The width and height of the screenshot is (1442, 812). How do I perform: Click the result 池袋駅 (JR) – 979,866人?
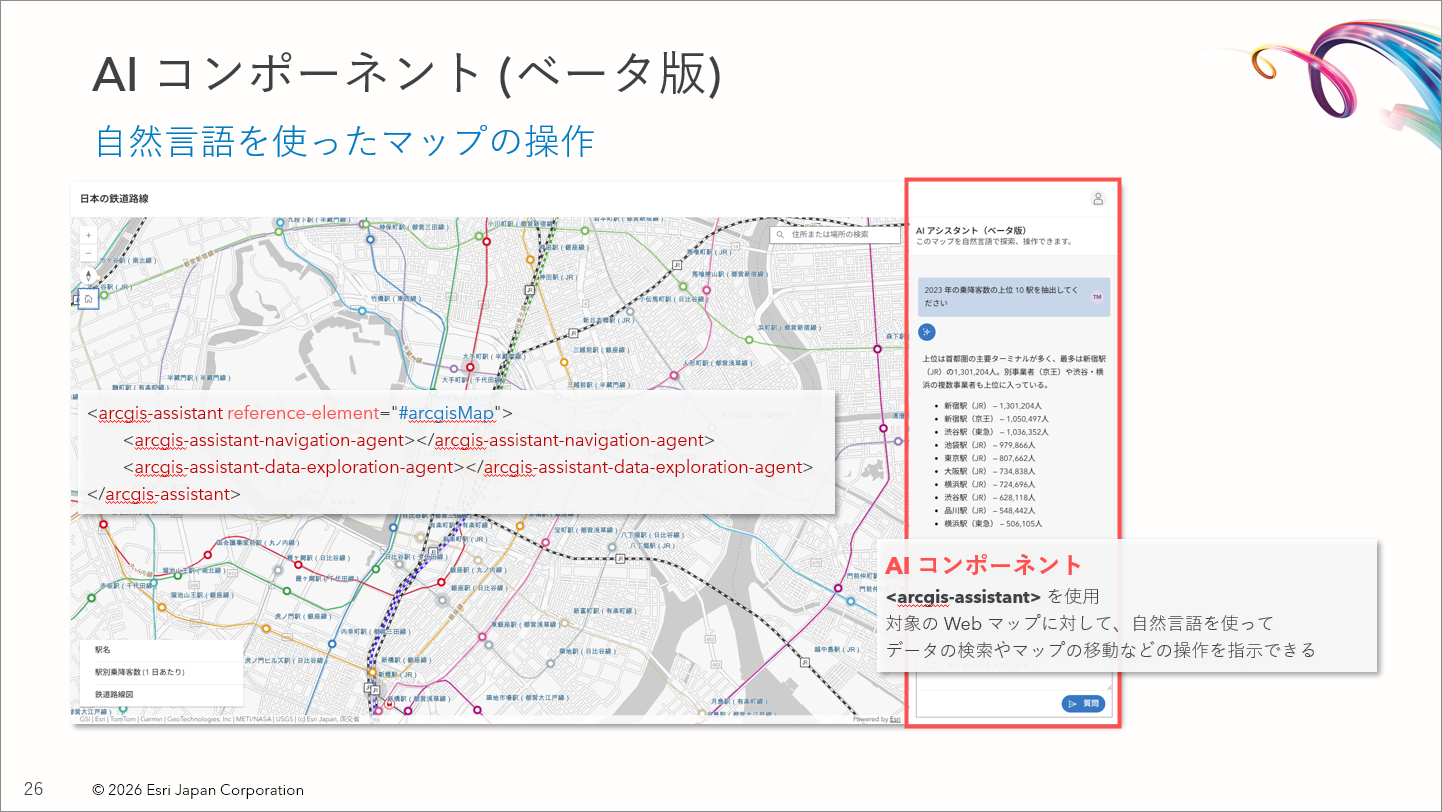pyautogui.click(x=989, y=445)
